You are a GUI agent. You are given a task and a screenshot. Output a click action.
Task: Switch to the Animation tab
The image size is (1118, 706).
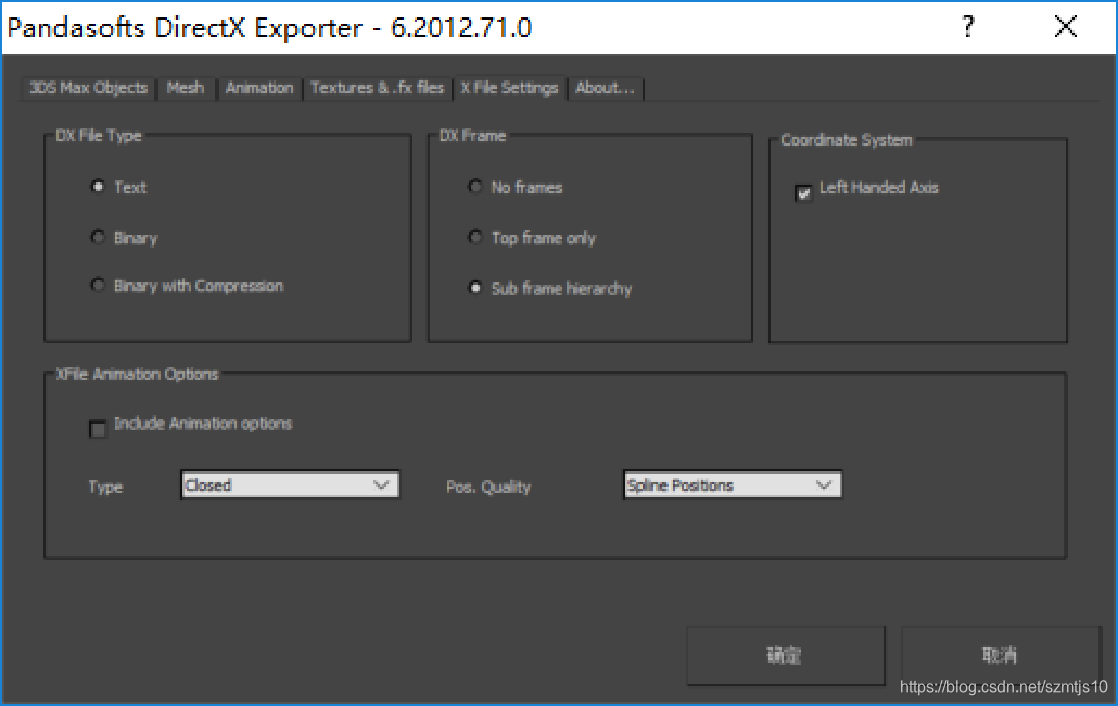point(260,88)
